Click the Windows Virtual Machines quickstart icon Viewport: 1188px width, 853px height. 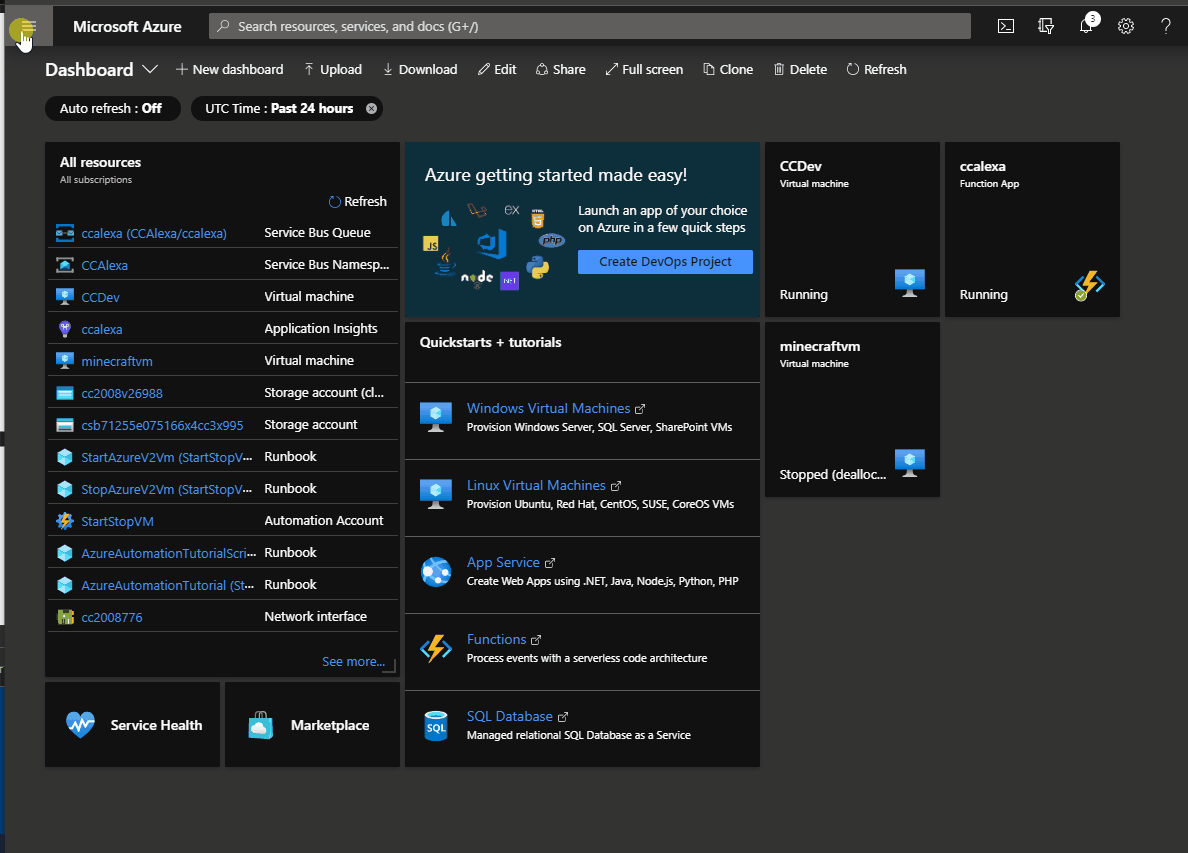tap(436, 417)
